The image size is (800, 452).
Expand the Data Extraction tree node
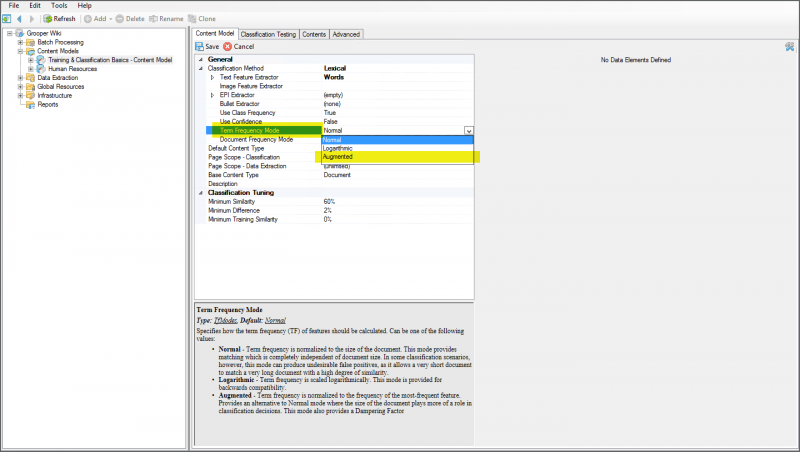(20, 78)
